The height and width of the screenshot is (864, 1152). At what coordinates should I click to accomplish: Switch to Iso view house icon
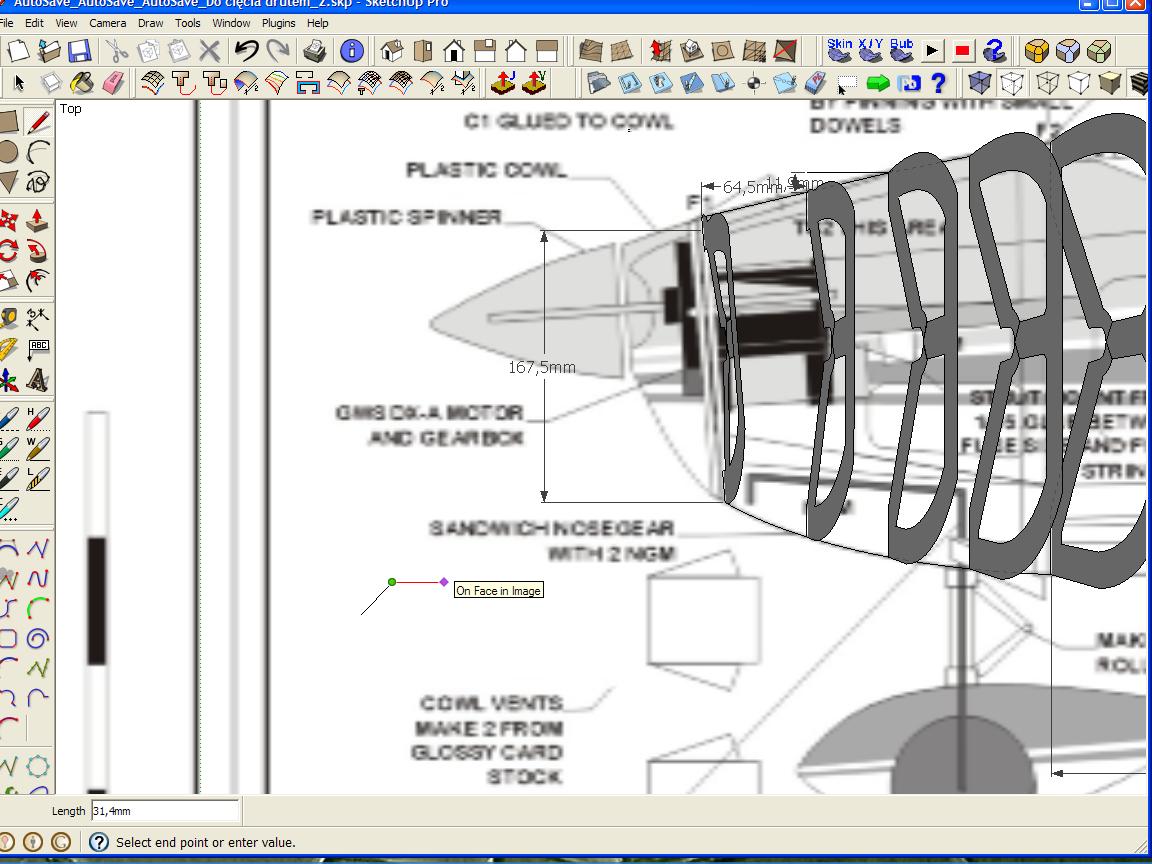[392, 51]
